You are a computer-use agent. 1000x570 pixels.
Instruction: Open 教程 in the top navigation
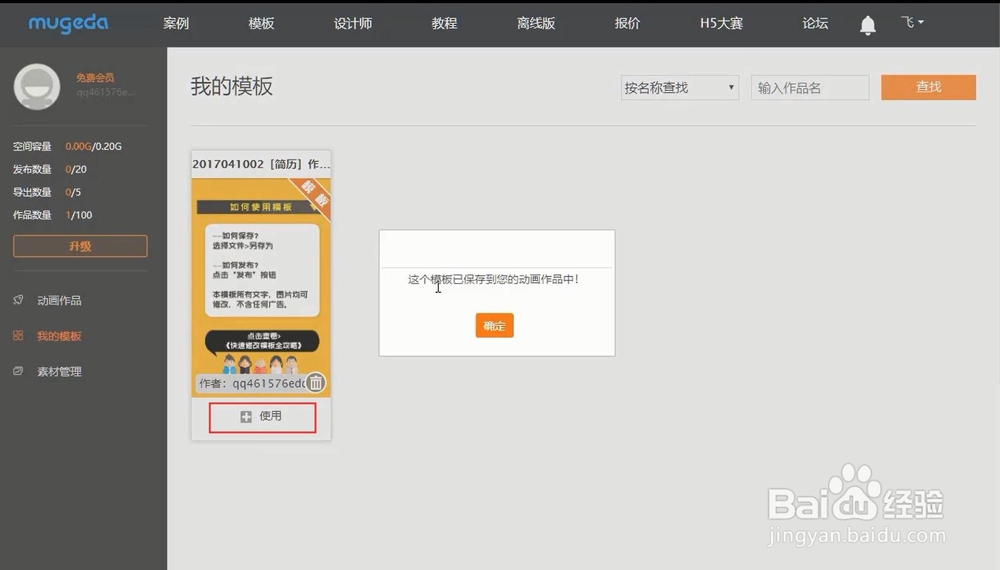(445, 24)
